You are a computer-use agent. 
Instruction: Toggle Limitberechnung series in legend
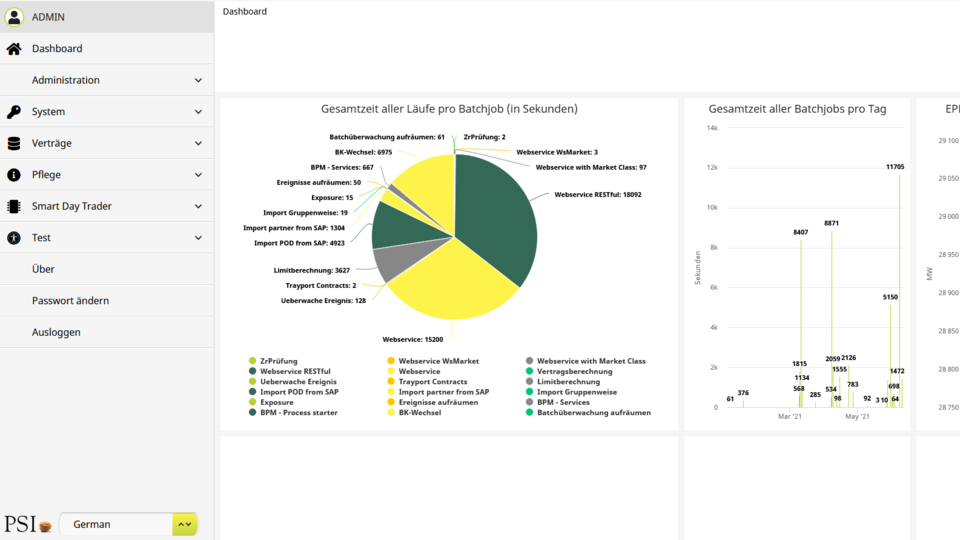click(567, 382)
